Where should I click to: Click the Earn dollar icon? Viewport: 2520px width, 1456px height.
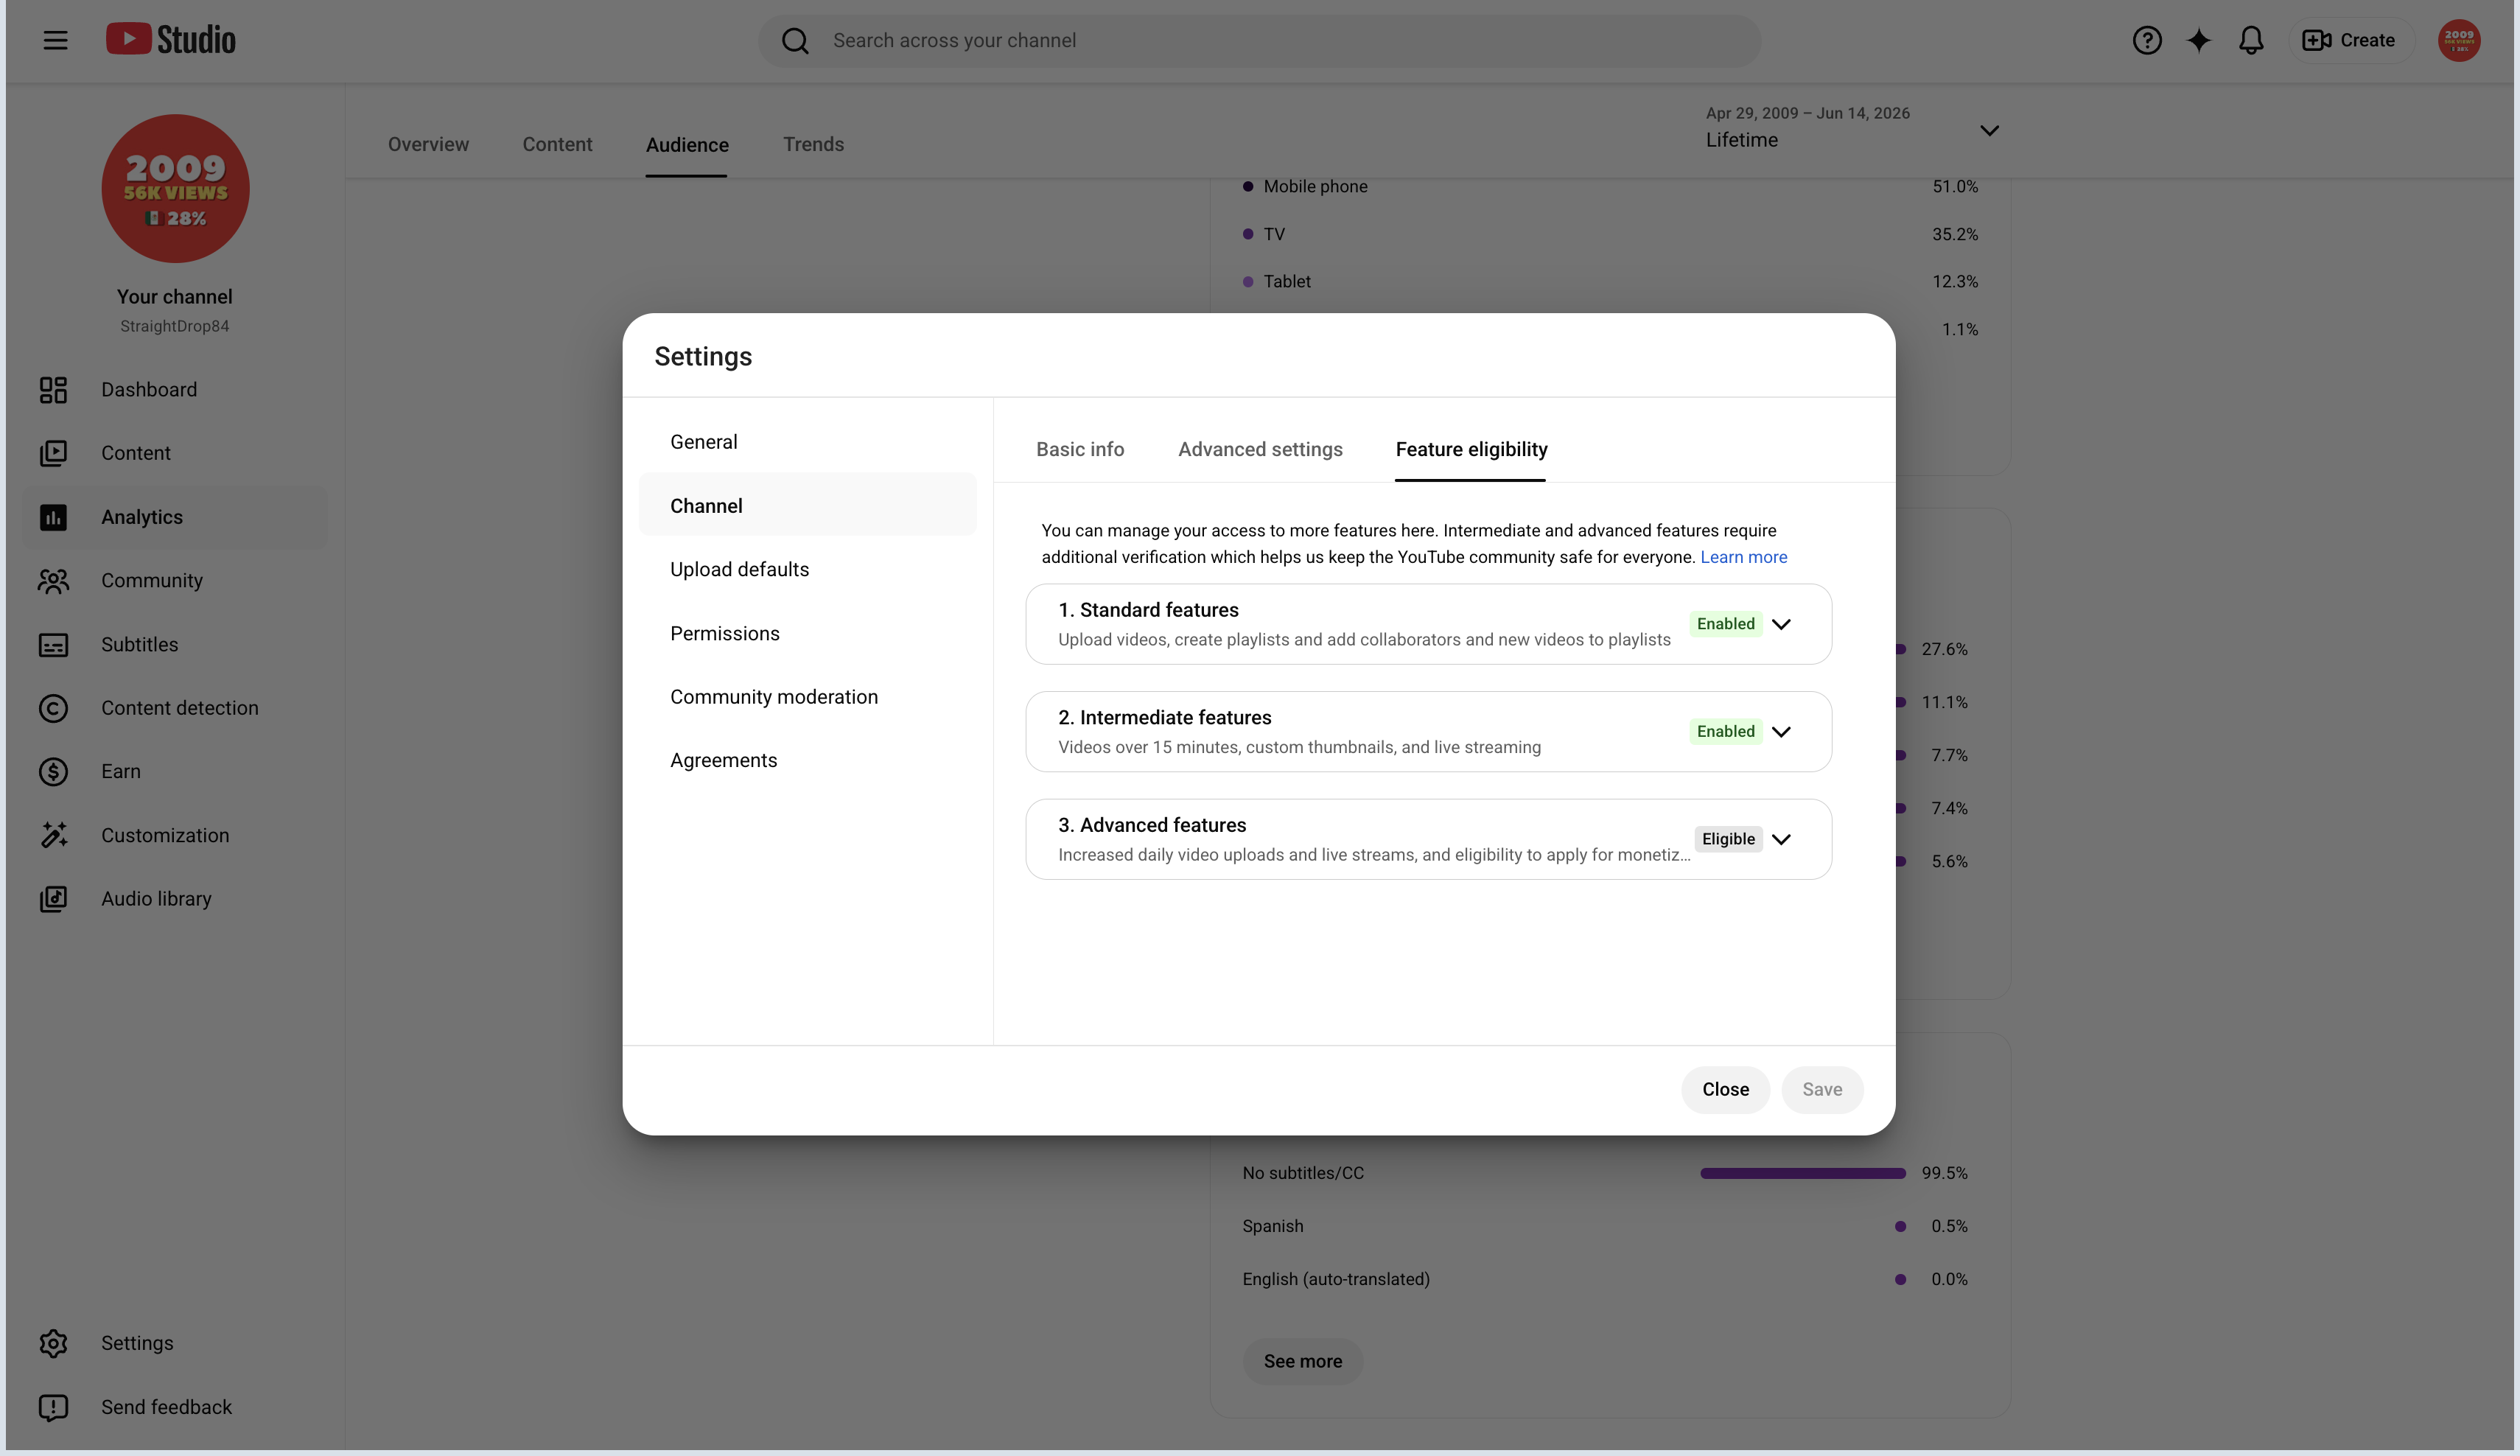[53, 772]
